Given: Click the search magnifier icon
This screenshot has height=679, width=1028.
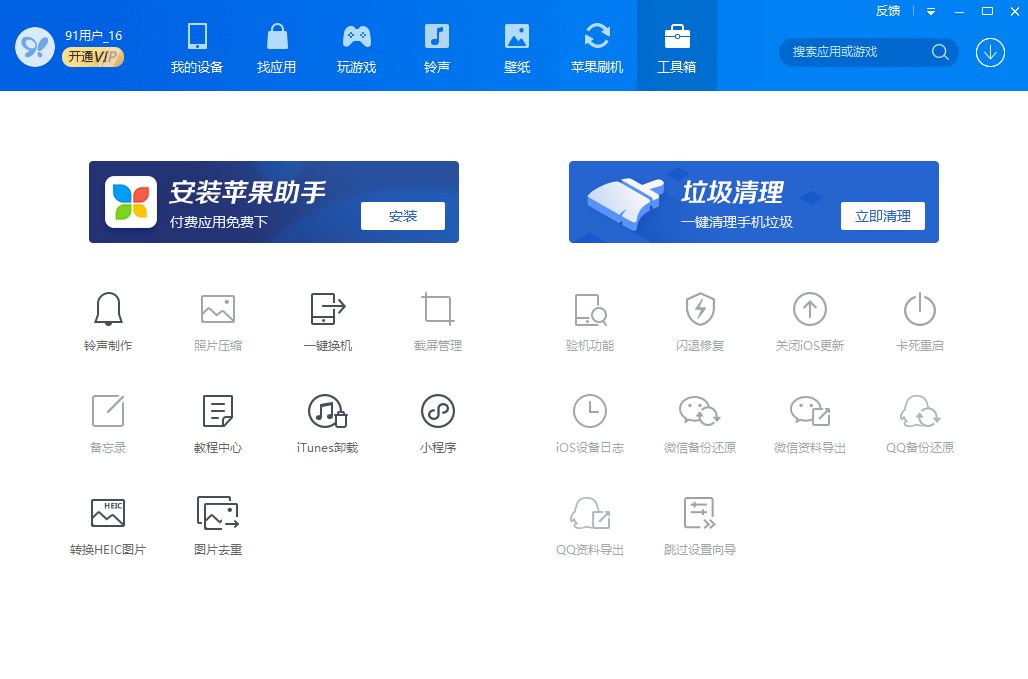Looking at the screenshot, I should (940, 52).
